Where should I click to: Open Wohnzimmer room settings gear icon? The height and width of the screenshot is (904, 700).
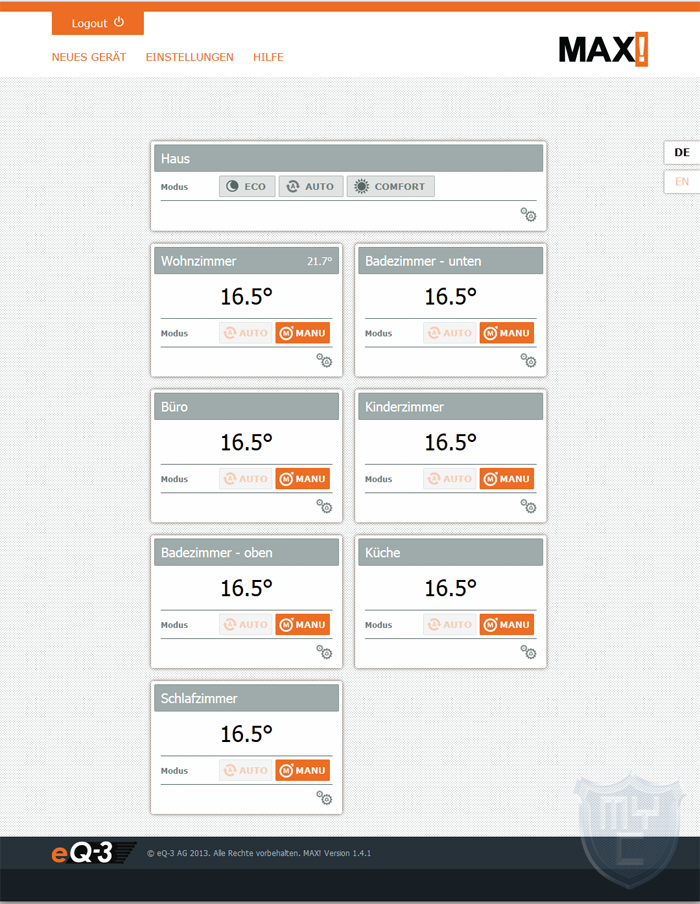pyautogui.click(x=324, y=360)
